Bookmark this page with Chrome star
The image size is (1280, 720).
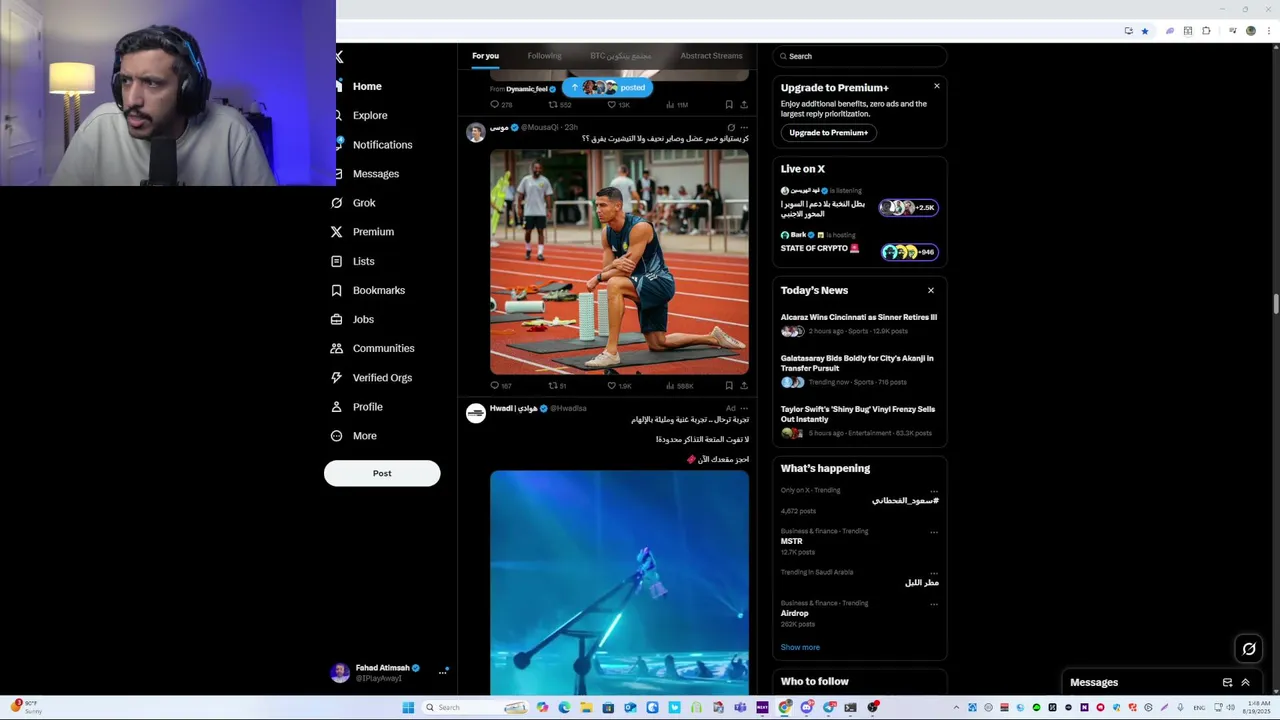pyautogui.click(x=1145, y=31)
